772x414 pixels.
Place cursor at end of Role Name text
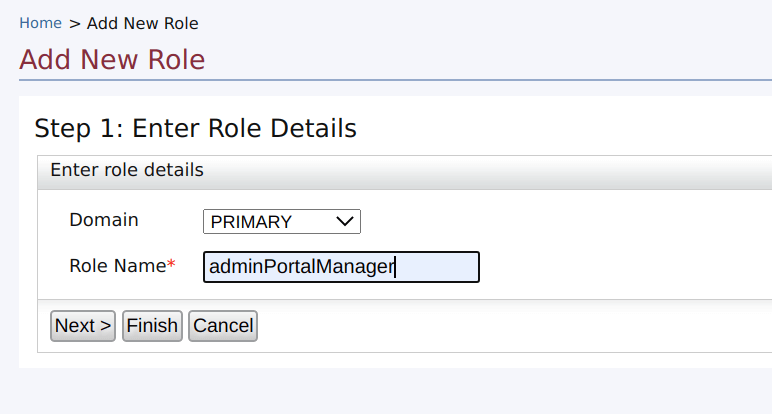(x=397, y=267)
